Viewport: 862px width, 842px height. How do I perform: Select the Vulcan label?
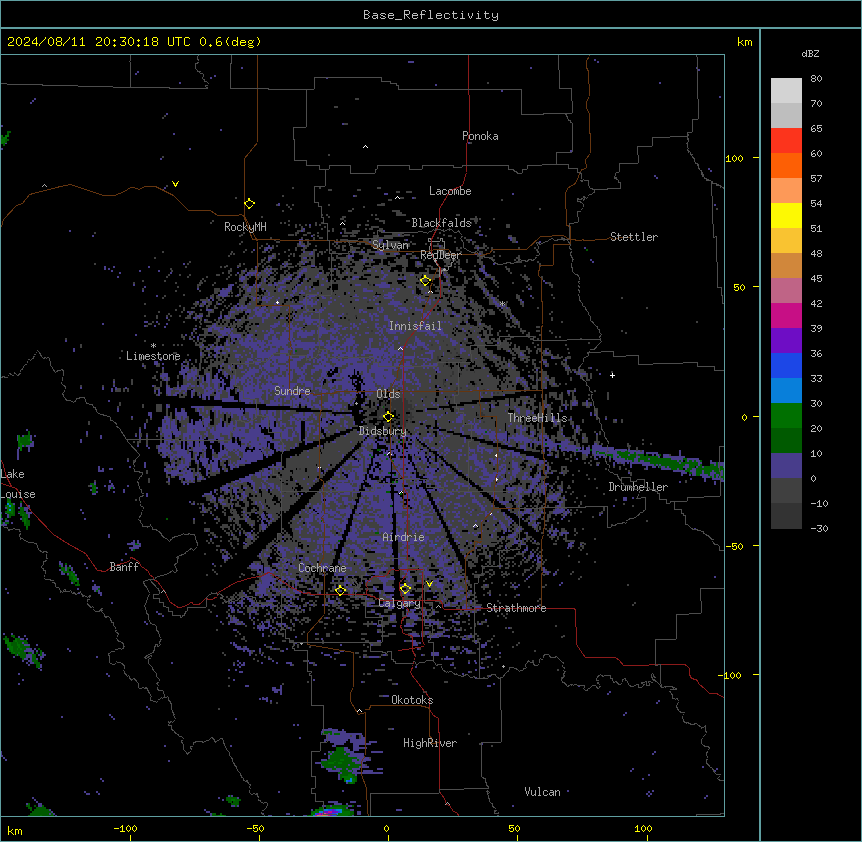pos(542,792)
